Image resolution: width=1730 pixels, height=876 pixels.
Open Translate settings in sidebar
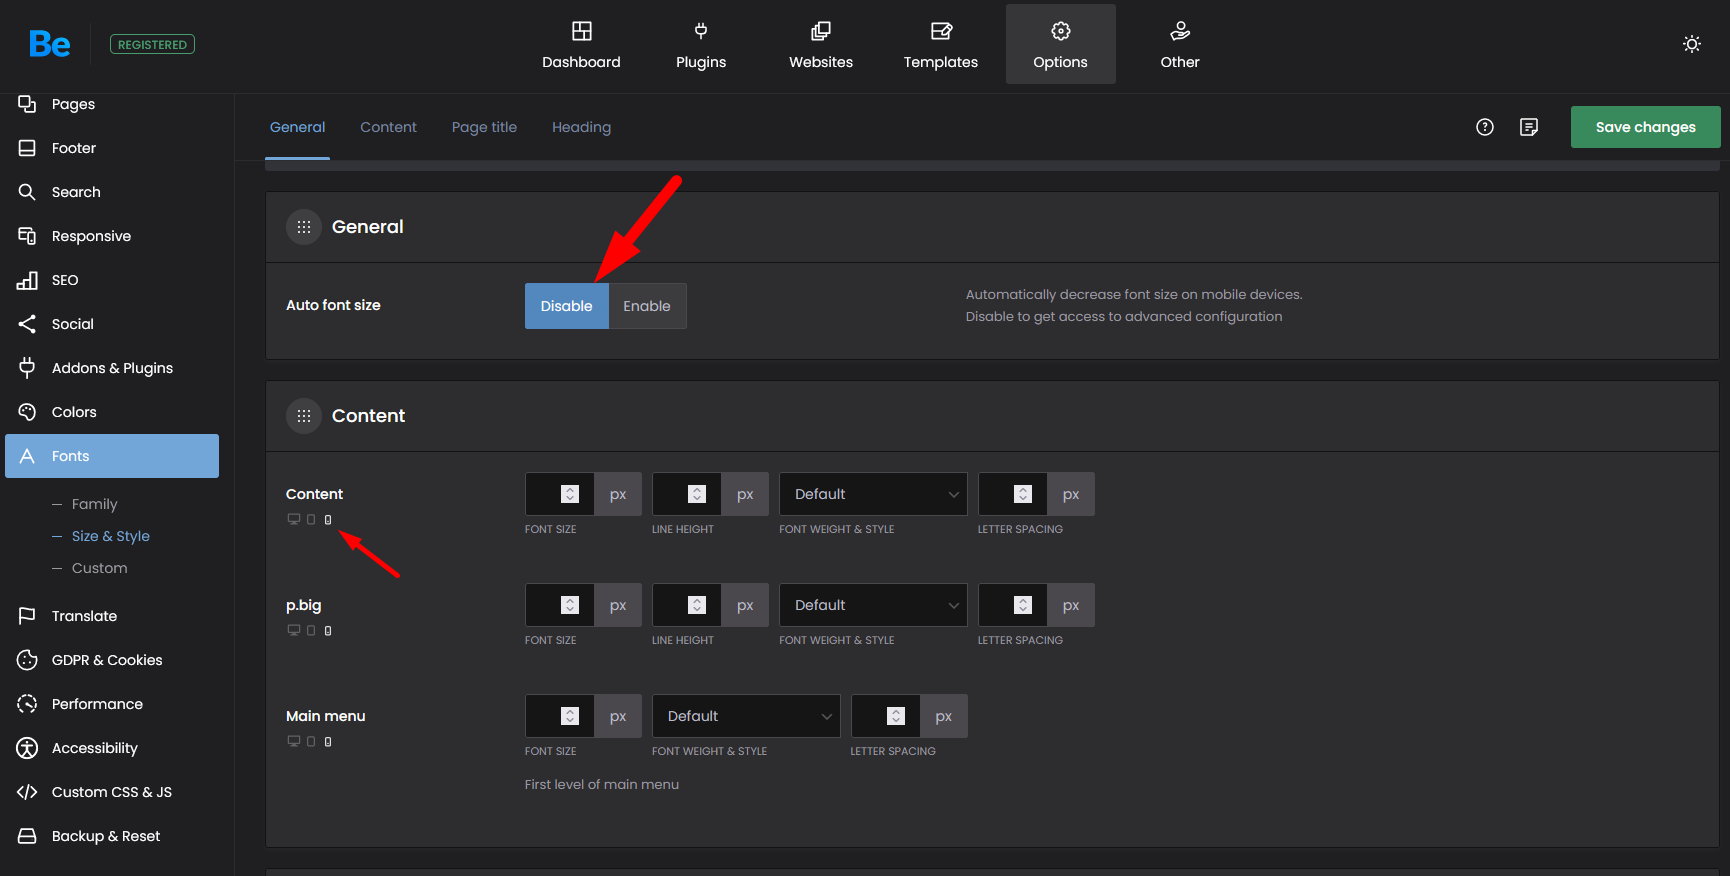pos(112,616)
